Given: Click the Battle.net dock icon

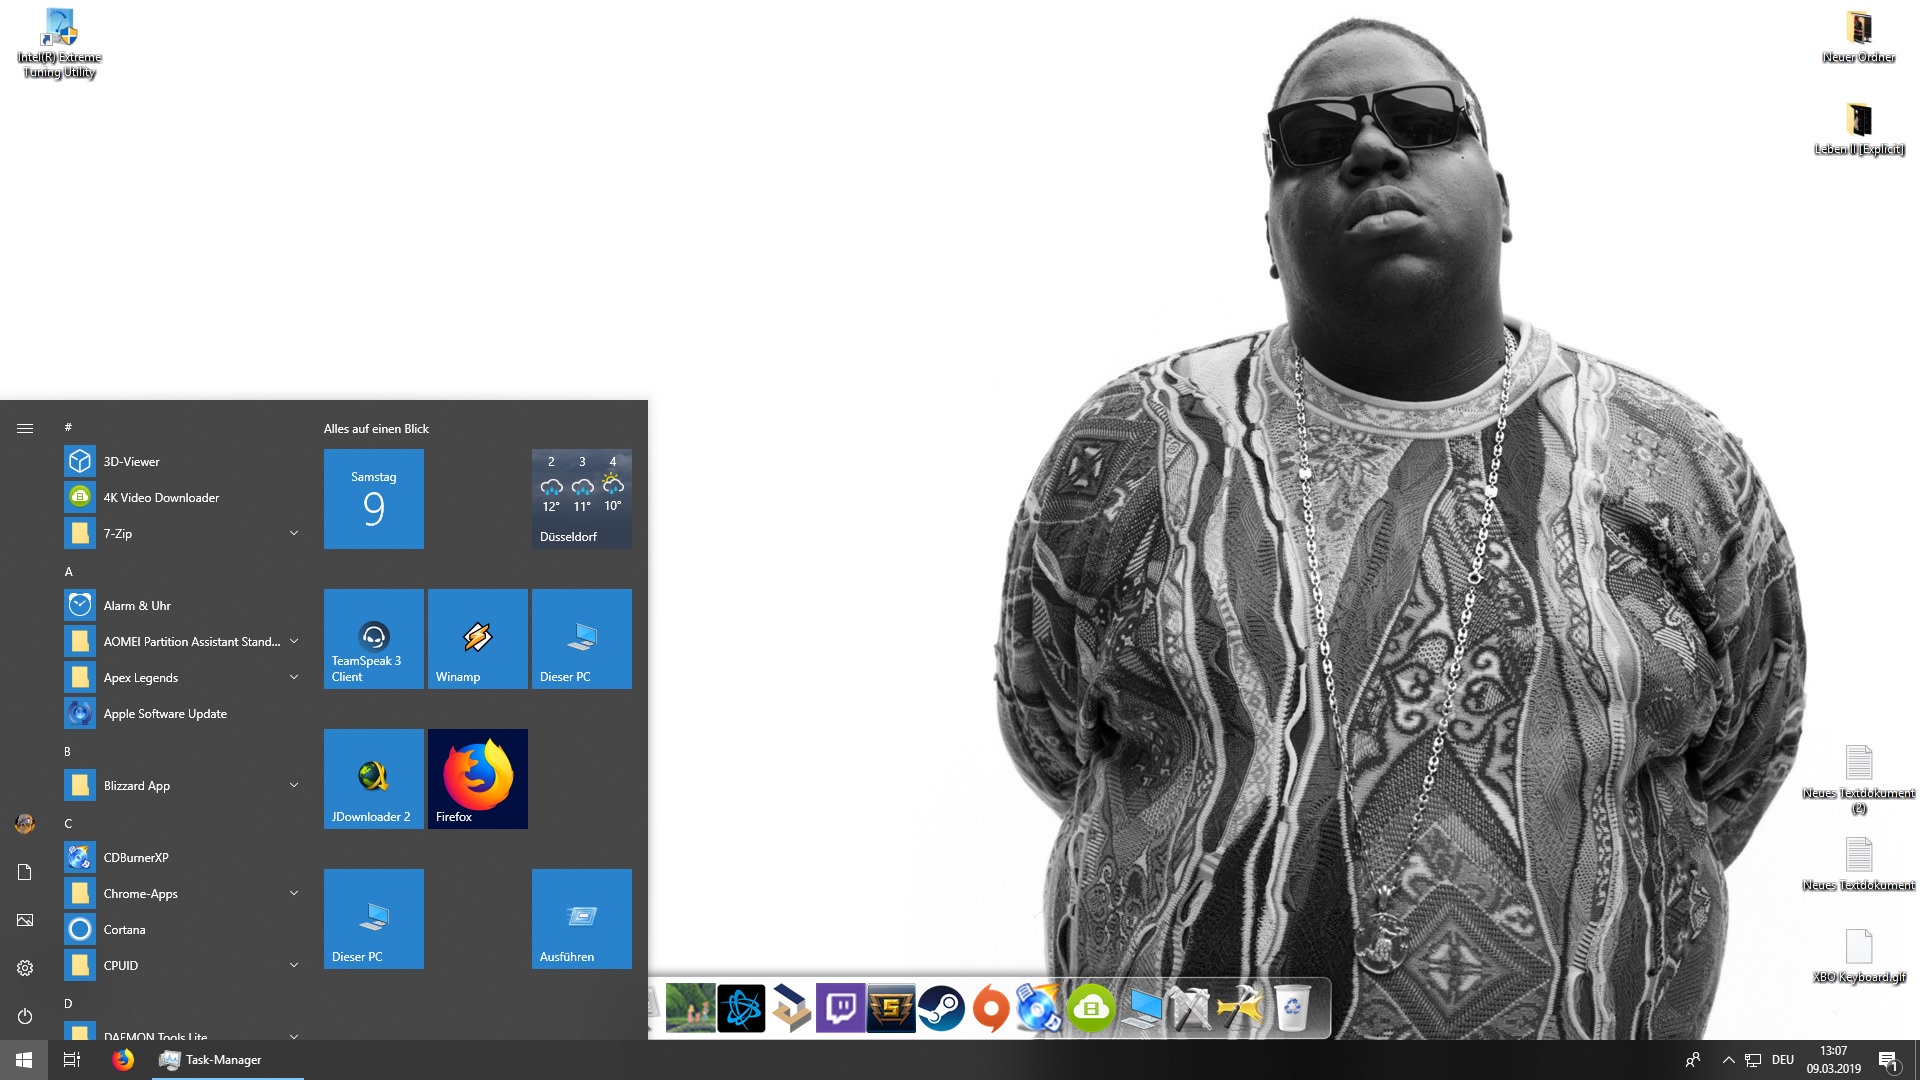Looking at the screenshot, I should [x=741, y=1008].
